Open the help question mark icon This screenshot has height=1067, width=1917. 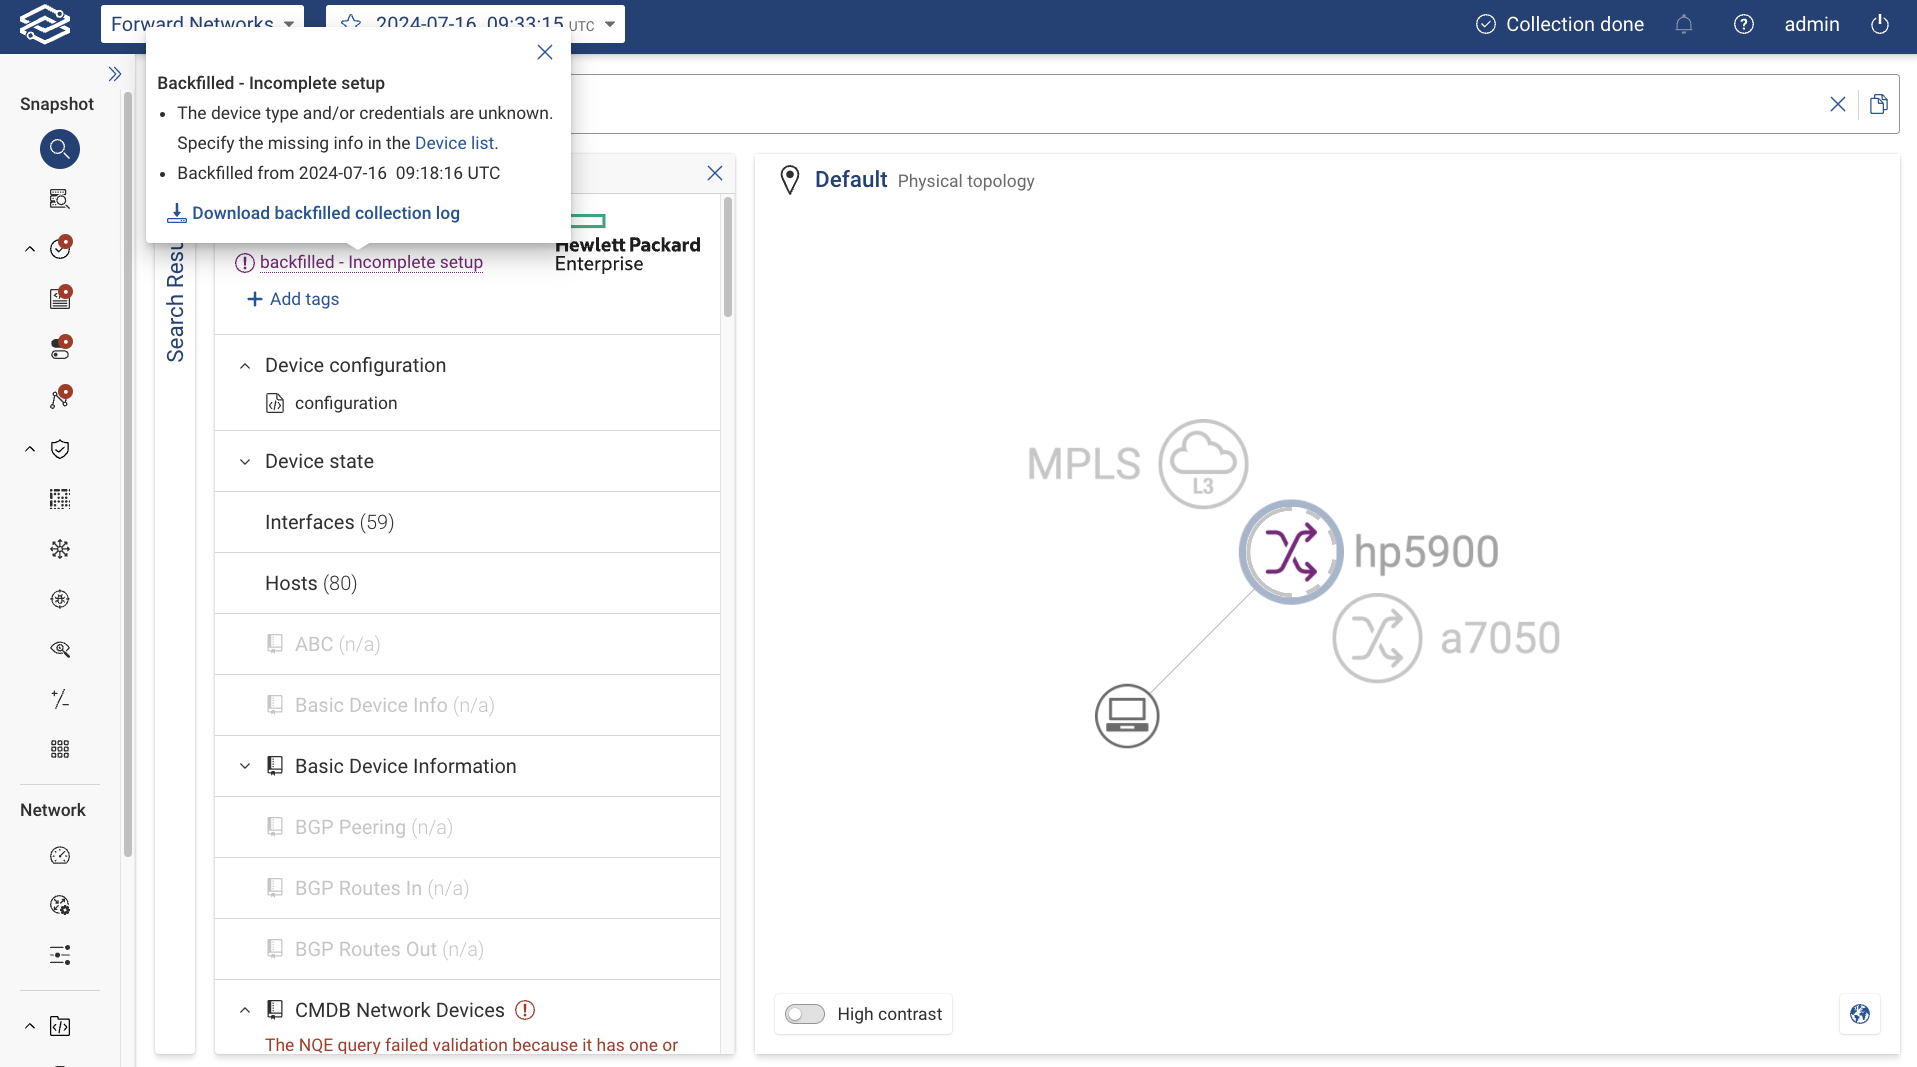tap(1744, 25)
